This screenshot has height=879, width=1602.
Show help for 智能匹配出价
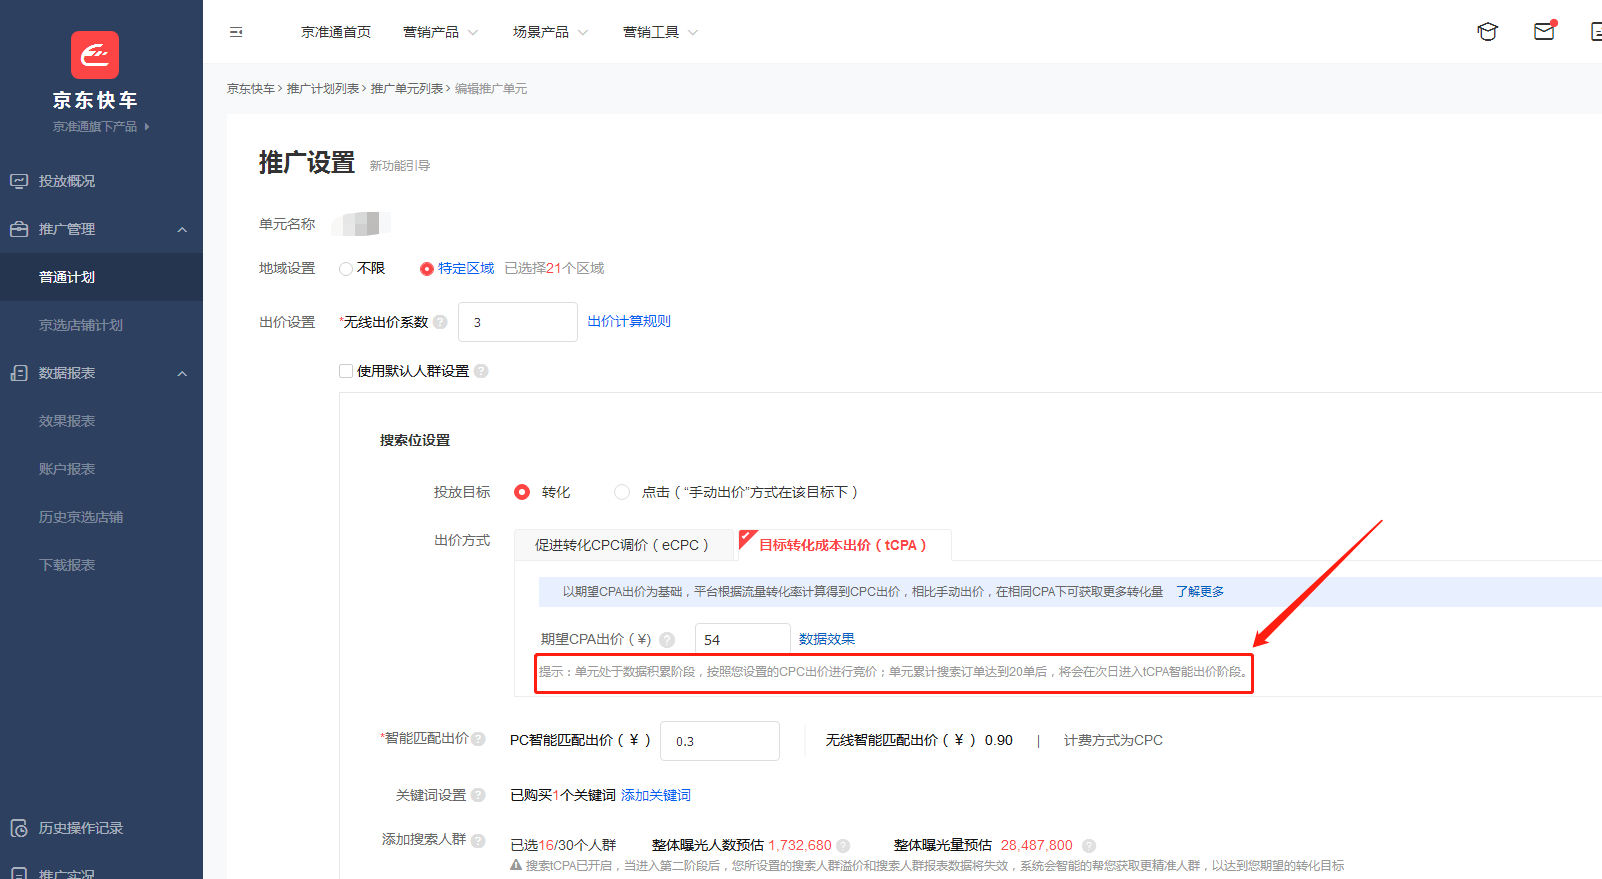click(478, 739)
